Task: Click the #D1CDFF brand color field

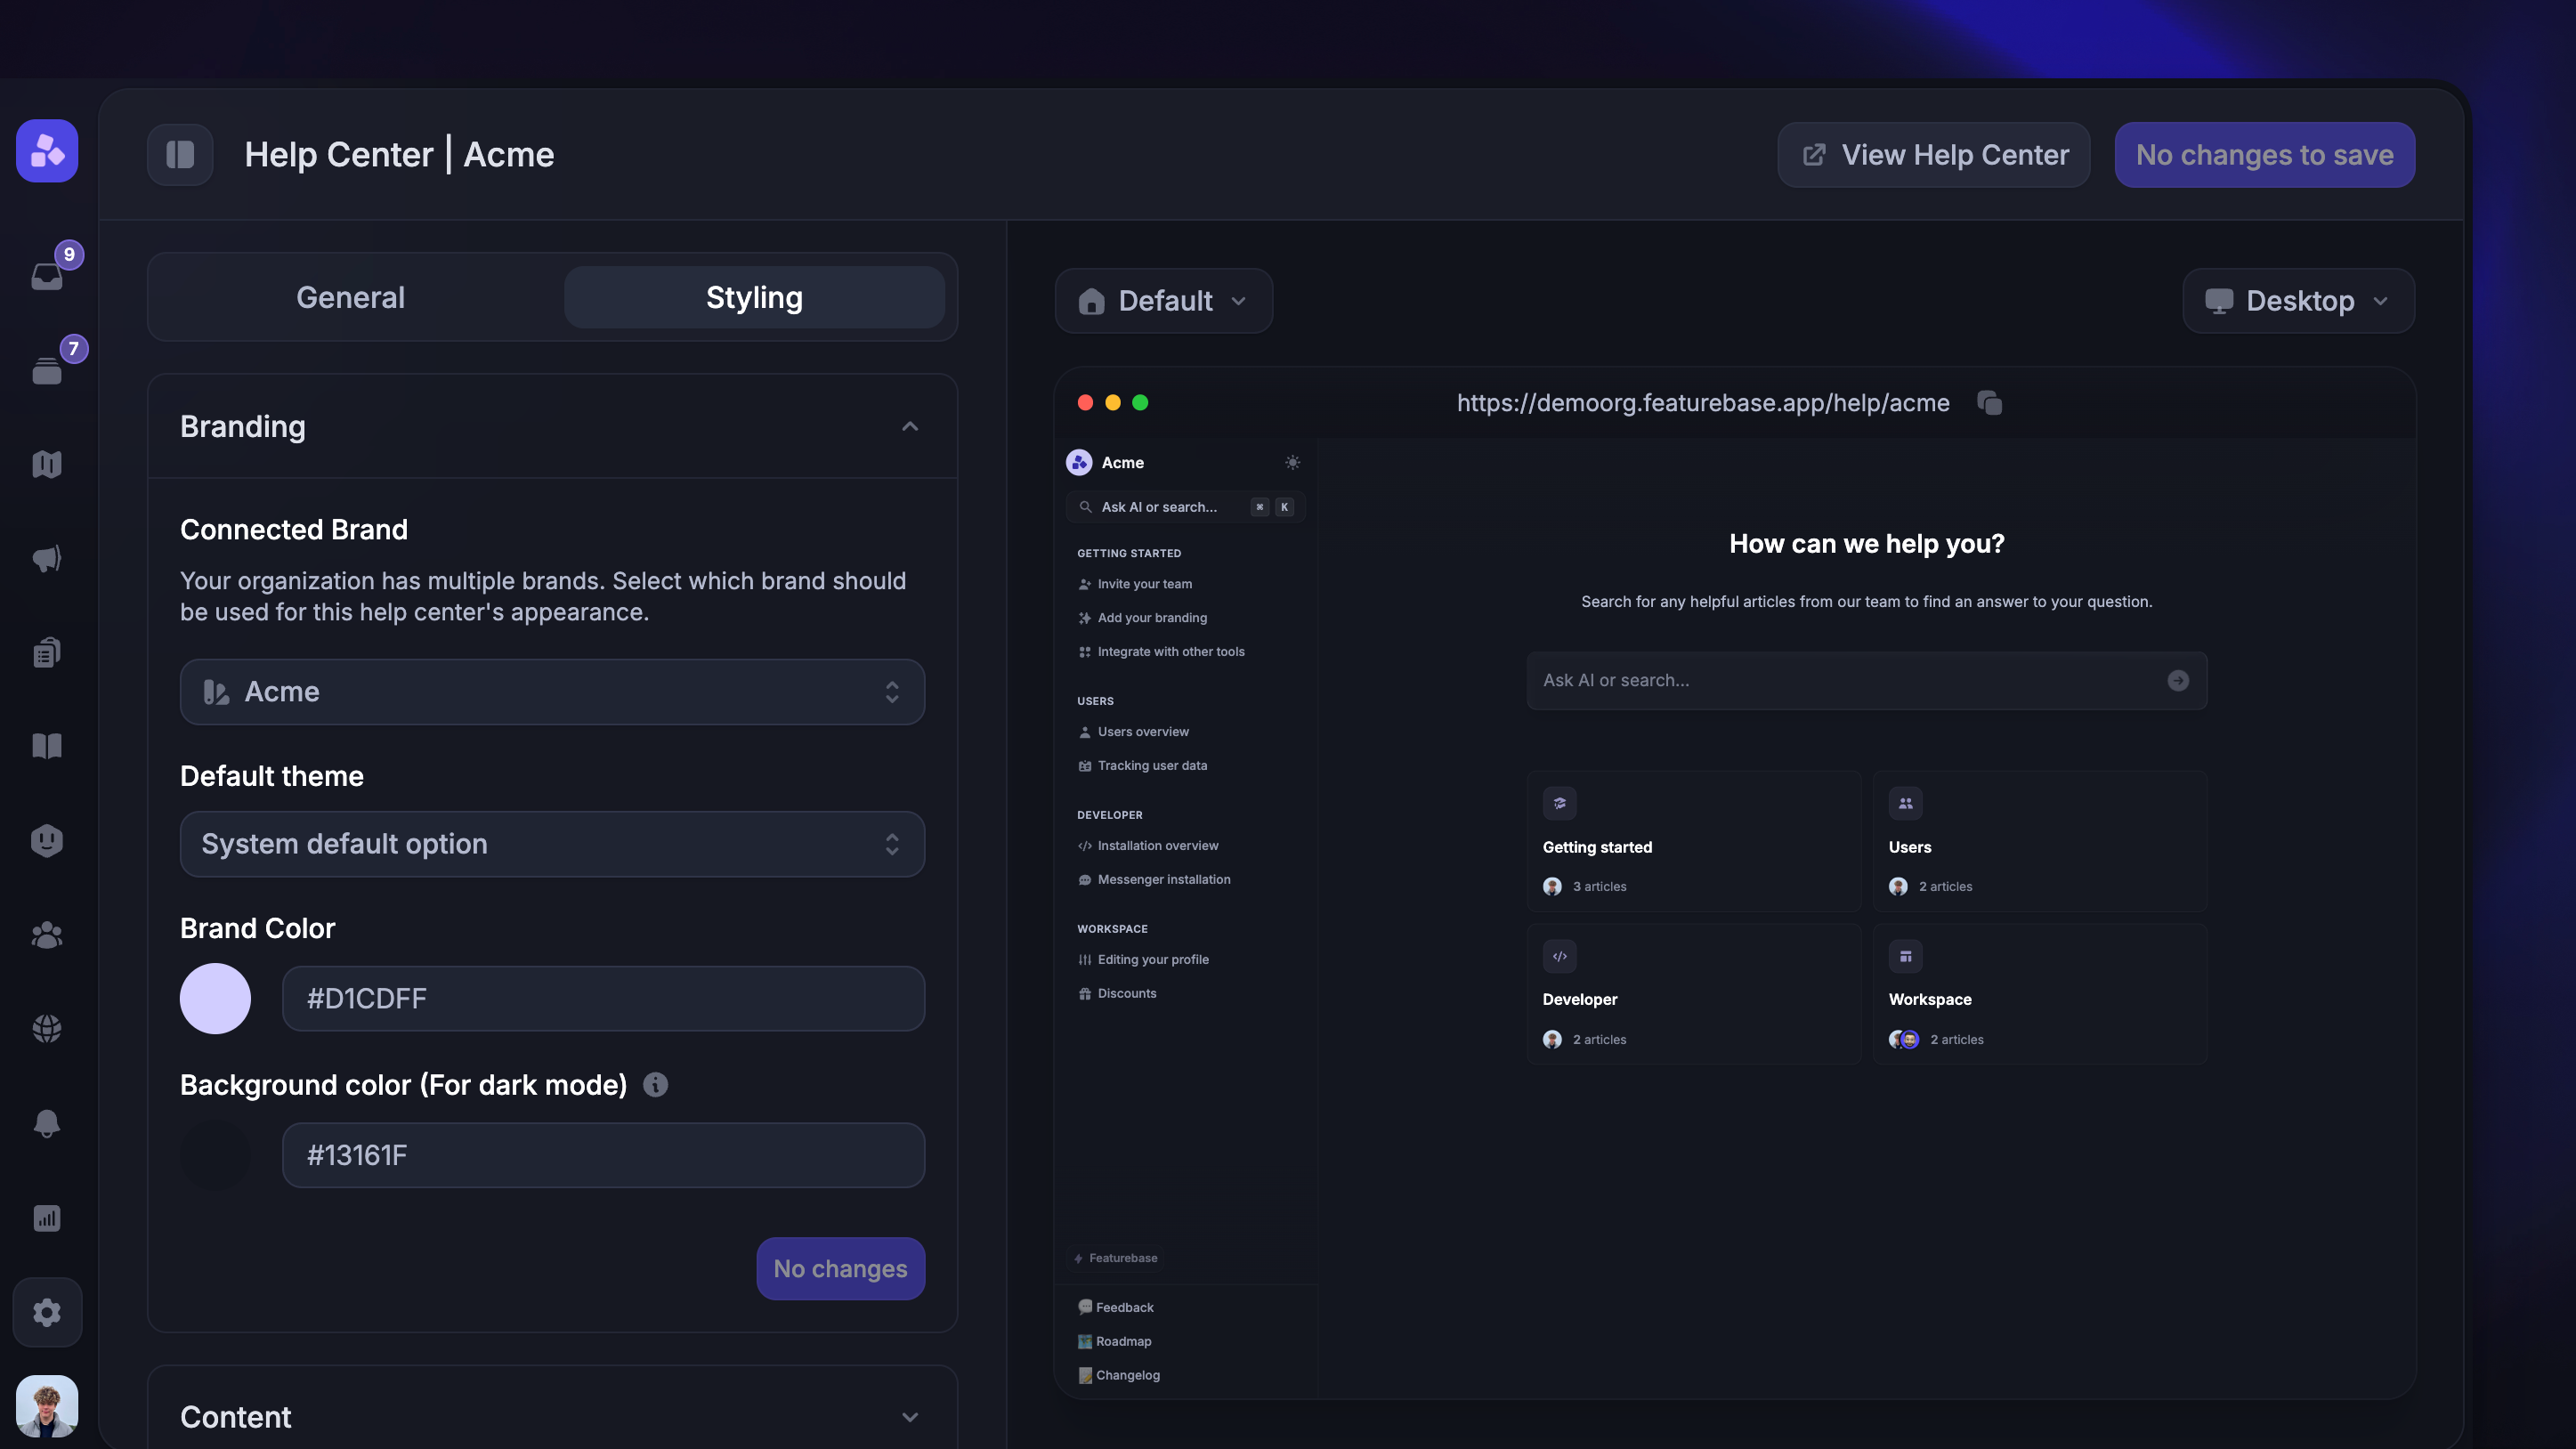Action: point(604,999)
